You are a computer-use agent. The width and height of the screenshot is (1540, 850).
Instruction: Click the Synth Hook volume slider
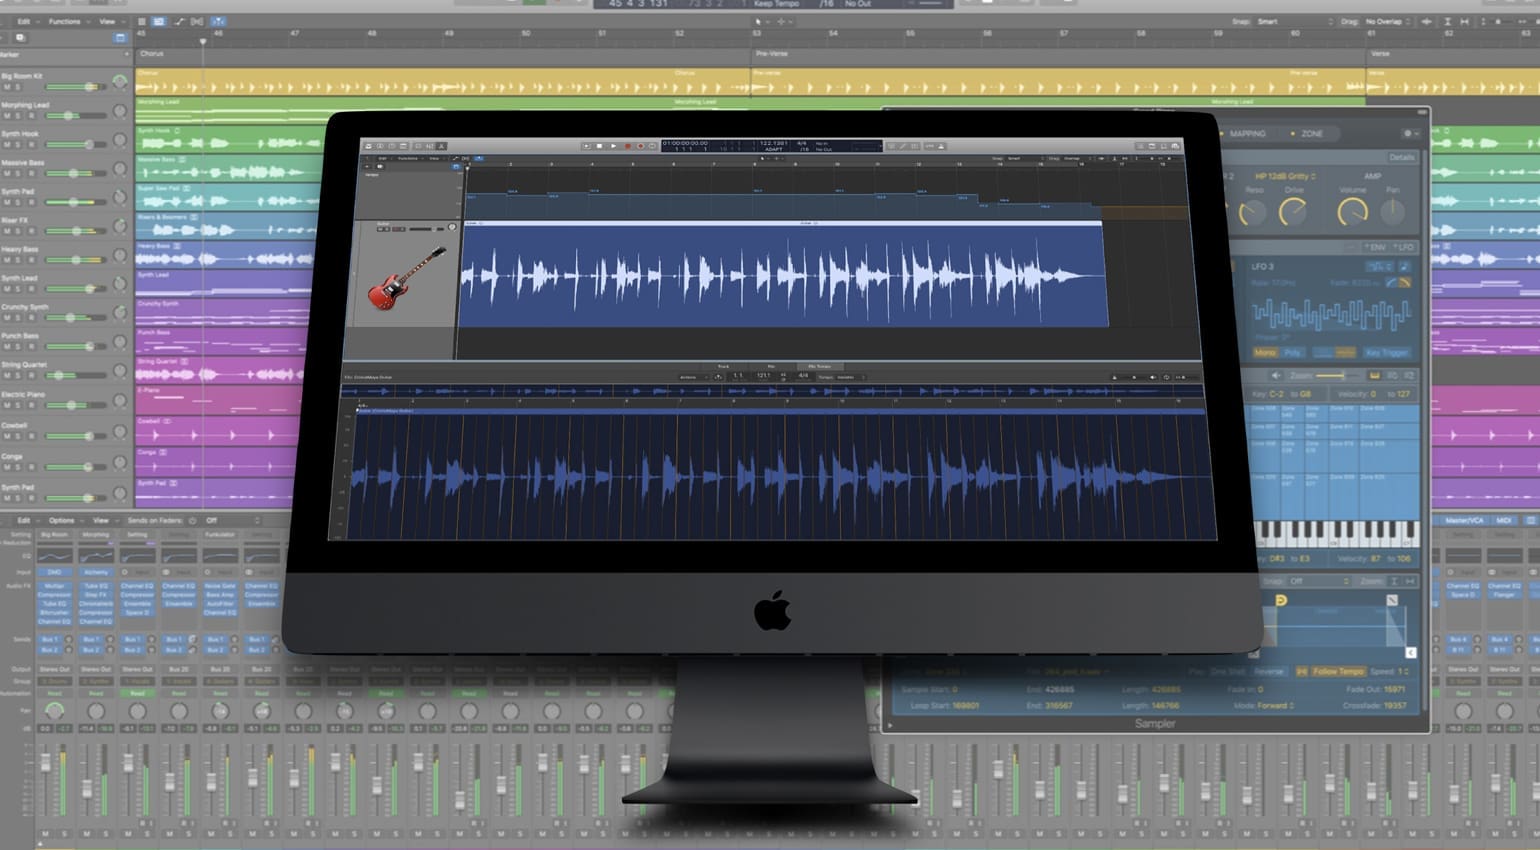76,145
